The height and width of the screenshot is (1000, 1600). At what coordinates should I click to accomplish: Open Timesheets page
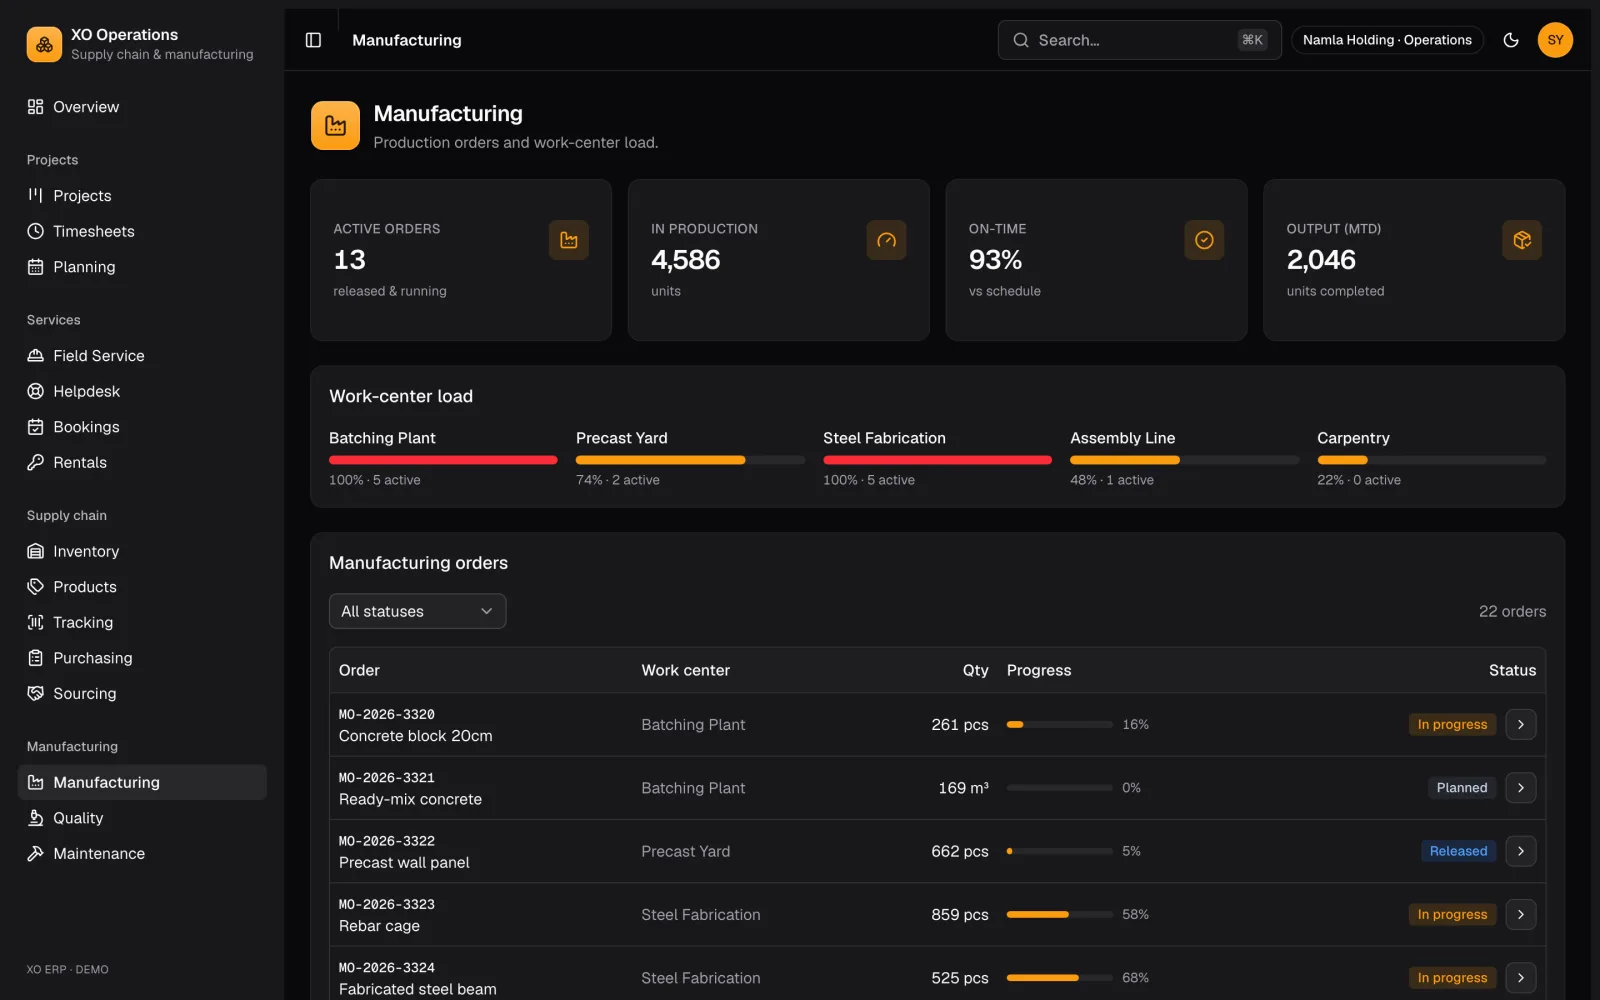click(x=142, y=231)
